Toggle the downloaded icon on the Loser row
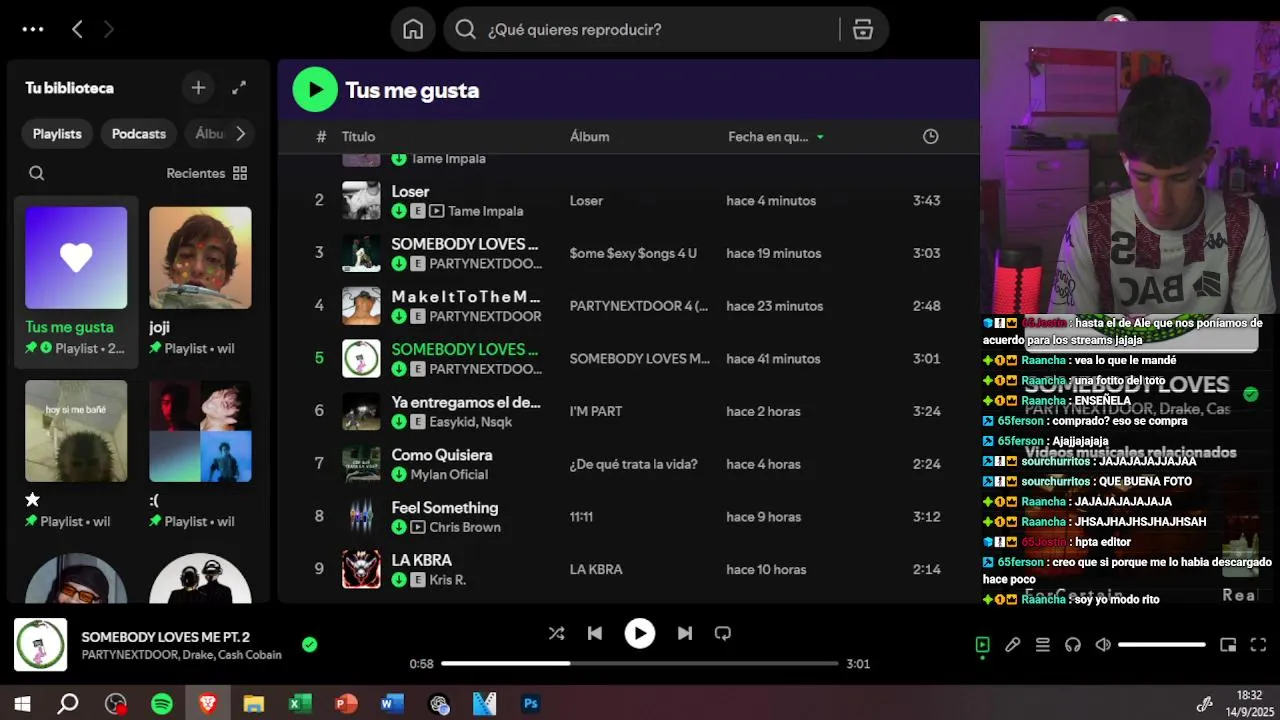This screenshot has height=720, width=1280. [399, 211]
